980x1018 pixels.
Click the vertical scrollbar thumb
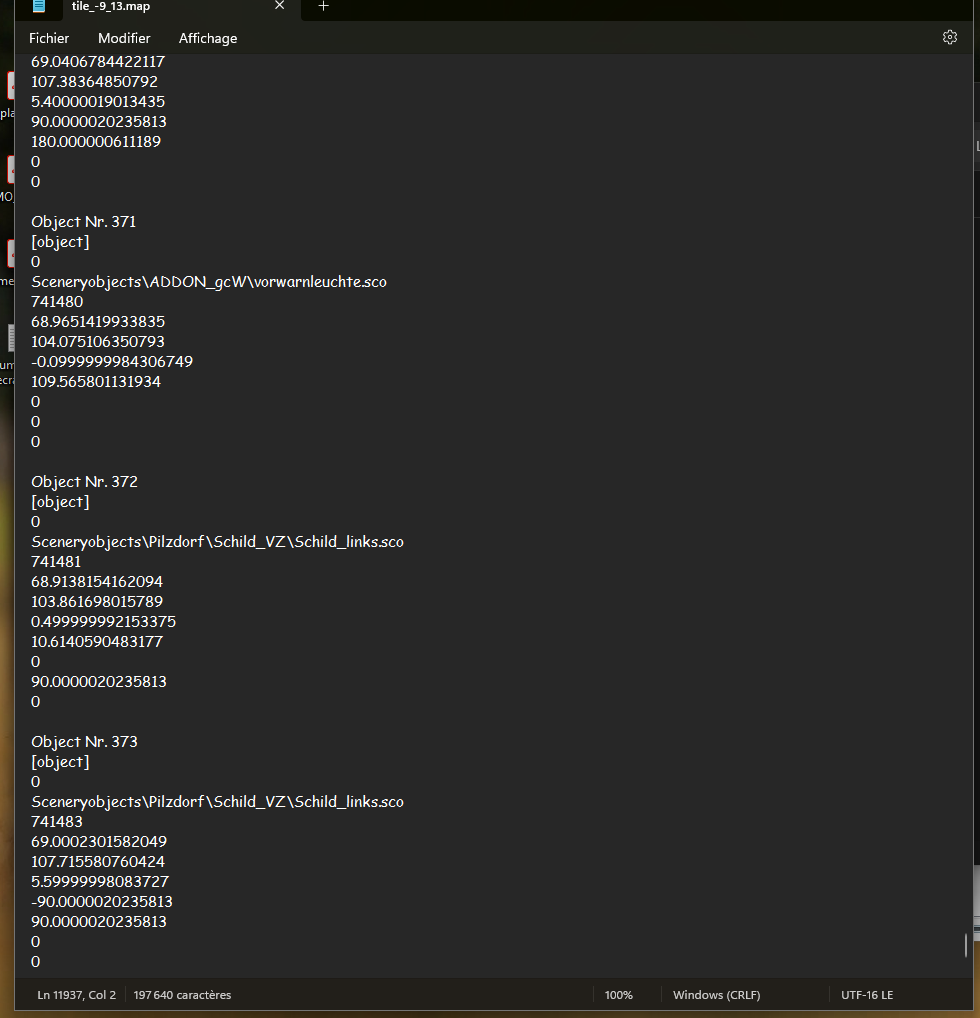[x=966, y=945]
